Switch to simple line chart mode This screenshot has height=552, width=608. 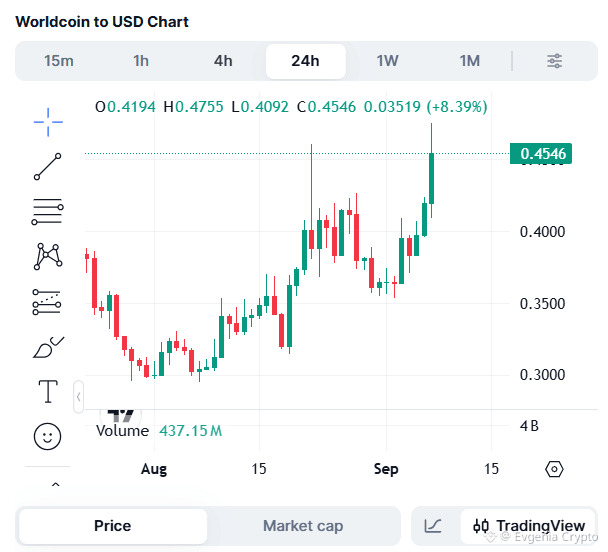pyautogui.click(x=433, y=526)
